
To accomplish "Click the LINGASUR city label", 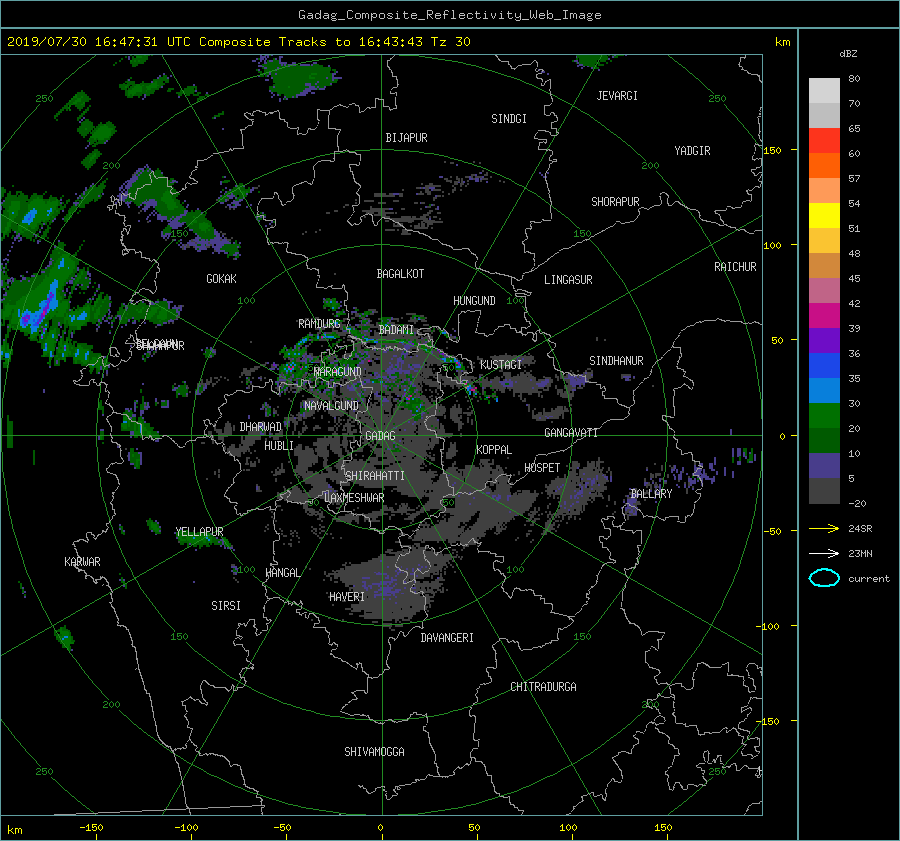I will pos(568,280).
